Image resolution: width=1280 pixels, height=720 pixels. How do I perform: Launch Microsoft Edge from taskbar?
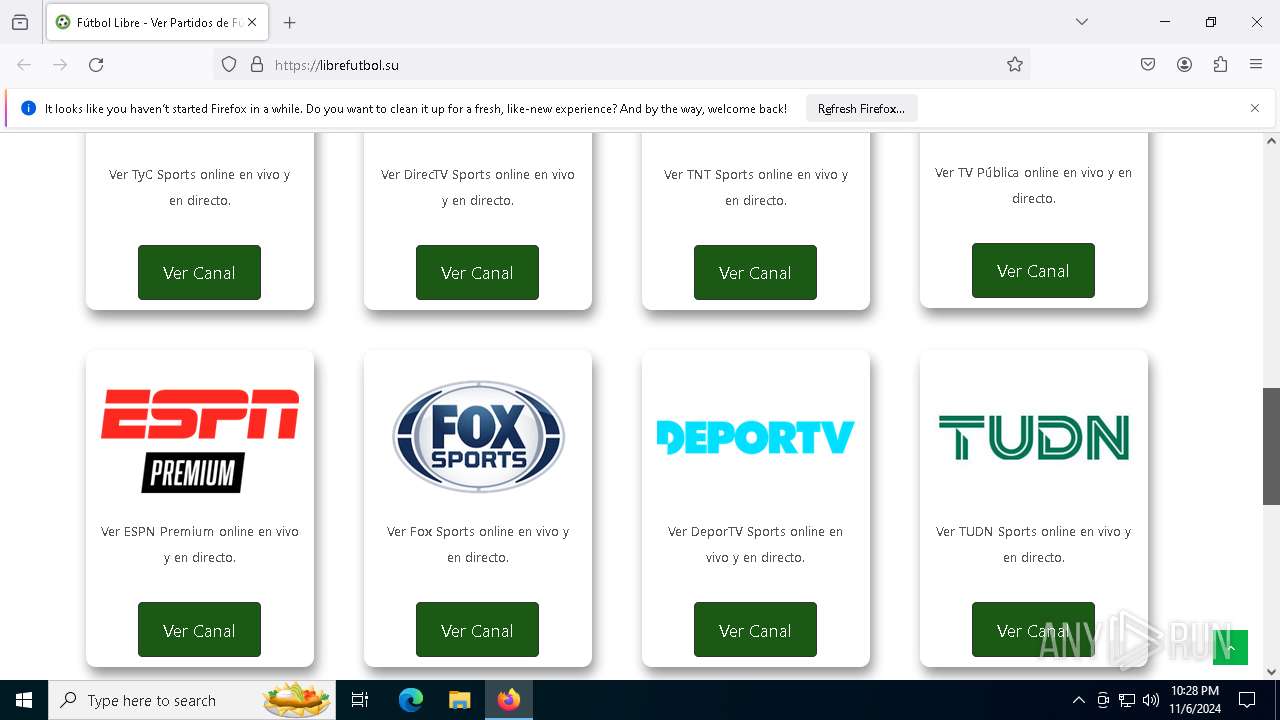click(411, 700)
